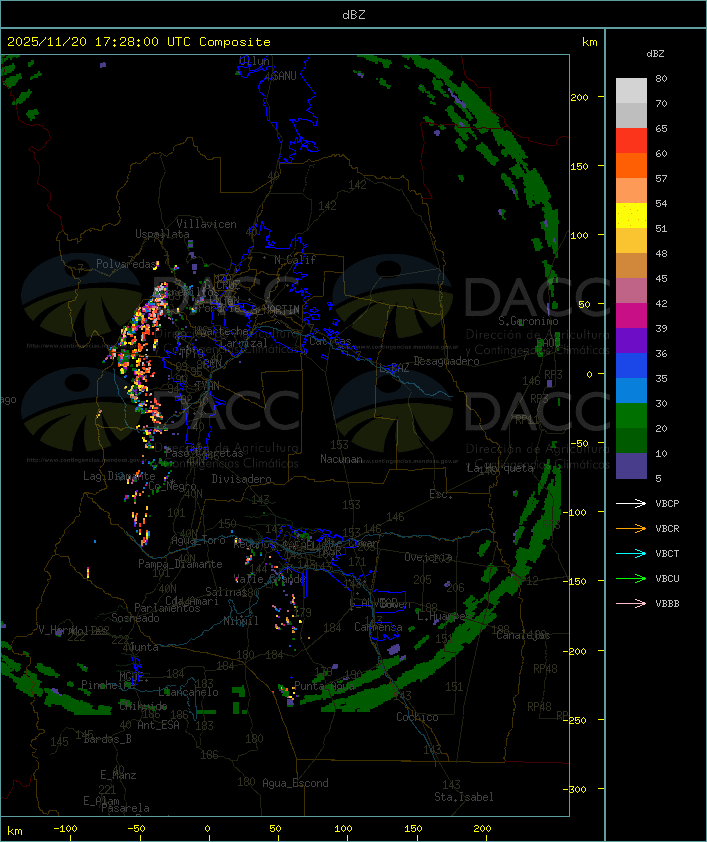
Task: Click the white VBCP arrow icon
Action: click(x=631, y=503)
